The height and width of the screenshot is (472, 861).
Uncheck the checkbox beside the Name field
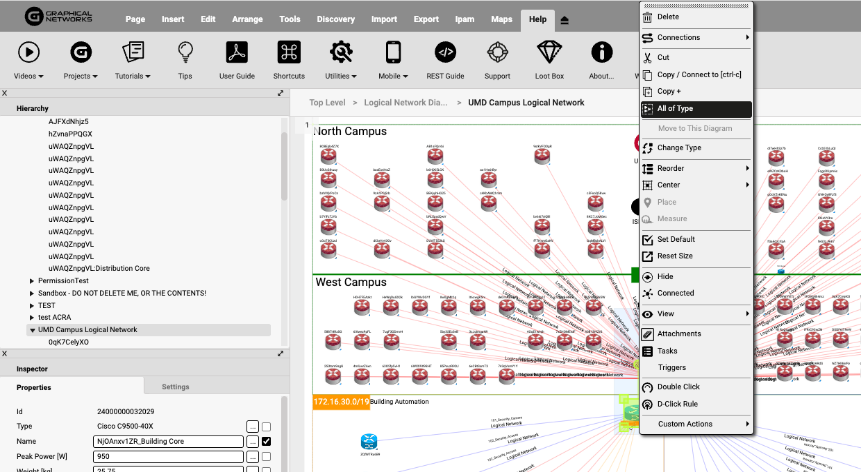266,441
